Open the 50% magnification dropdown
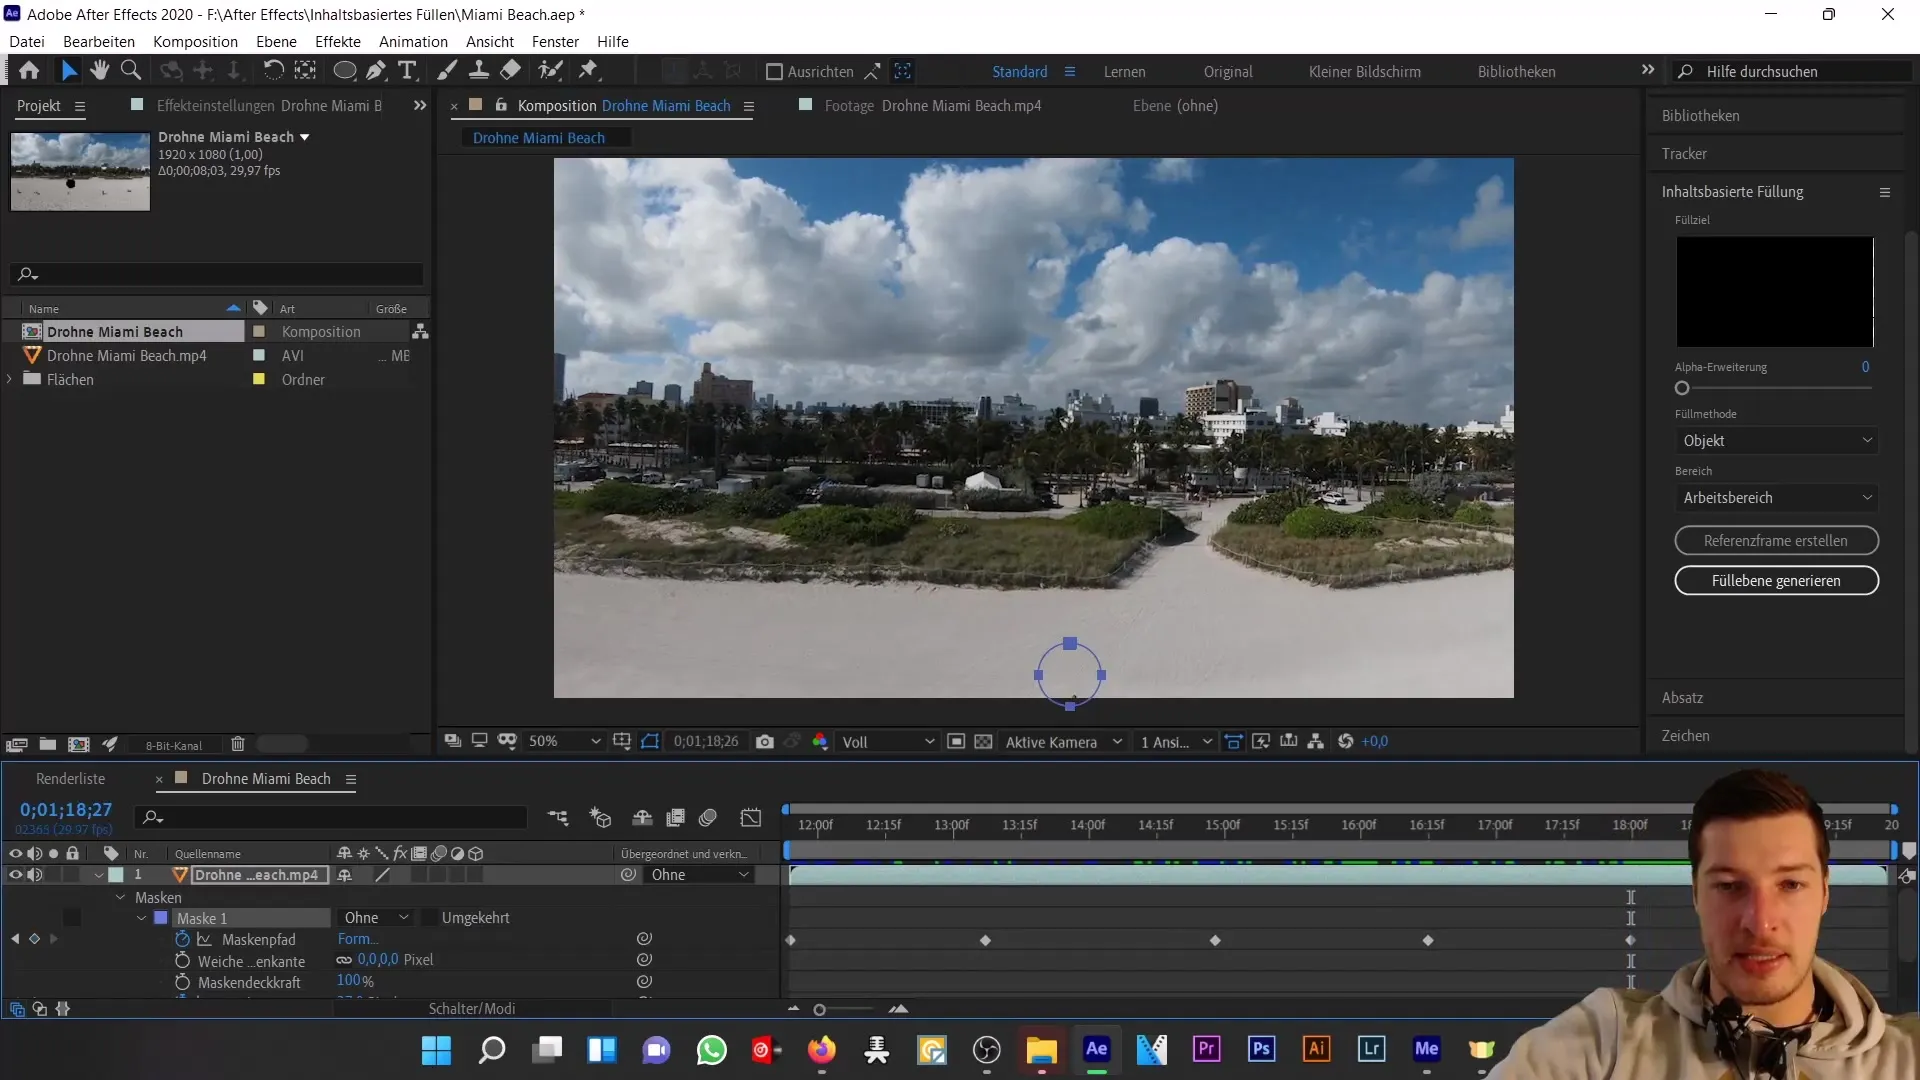 tap(564, 742)
